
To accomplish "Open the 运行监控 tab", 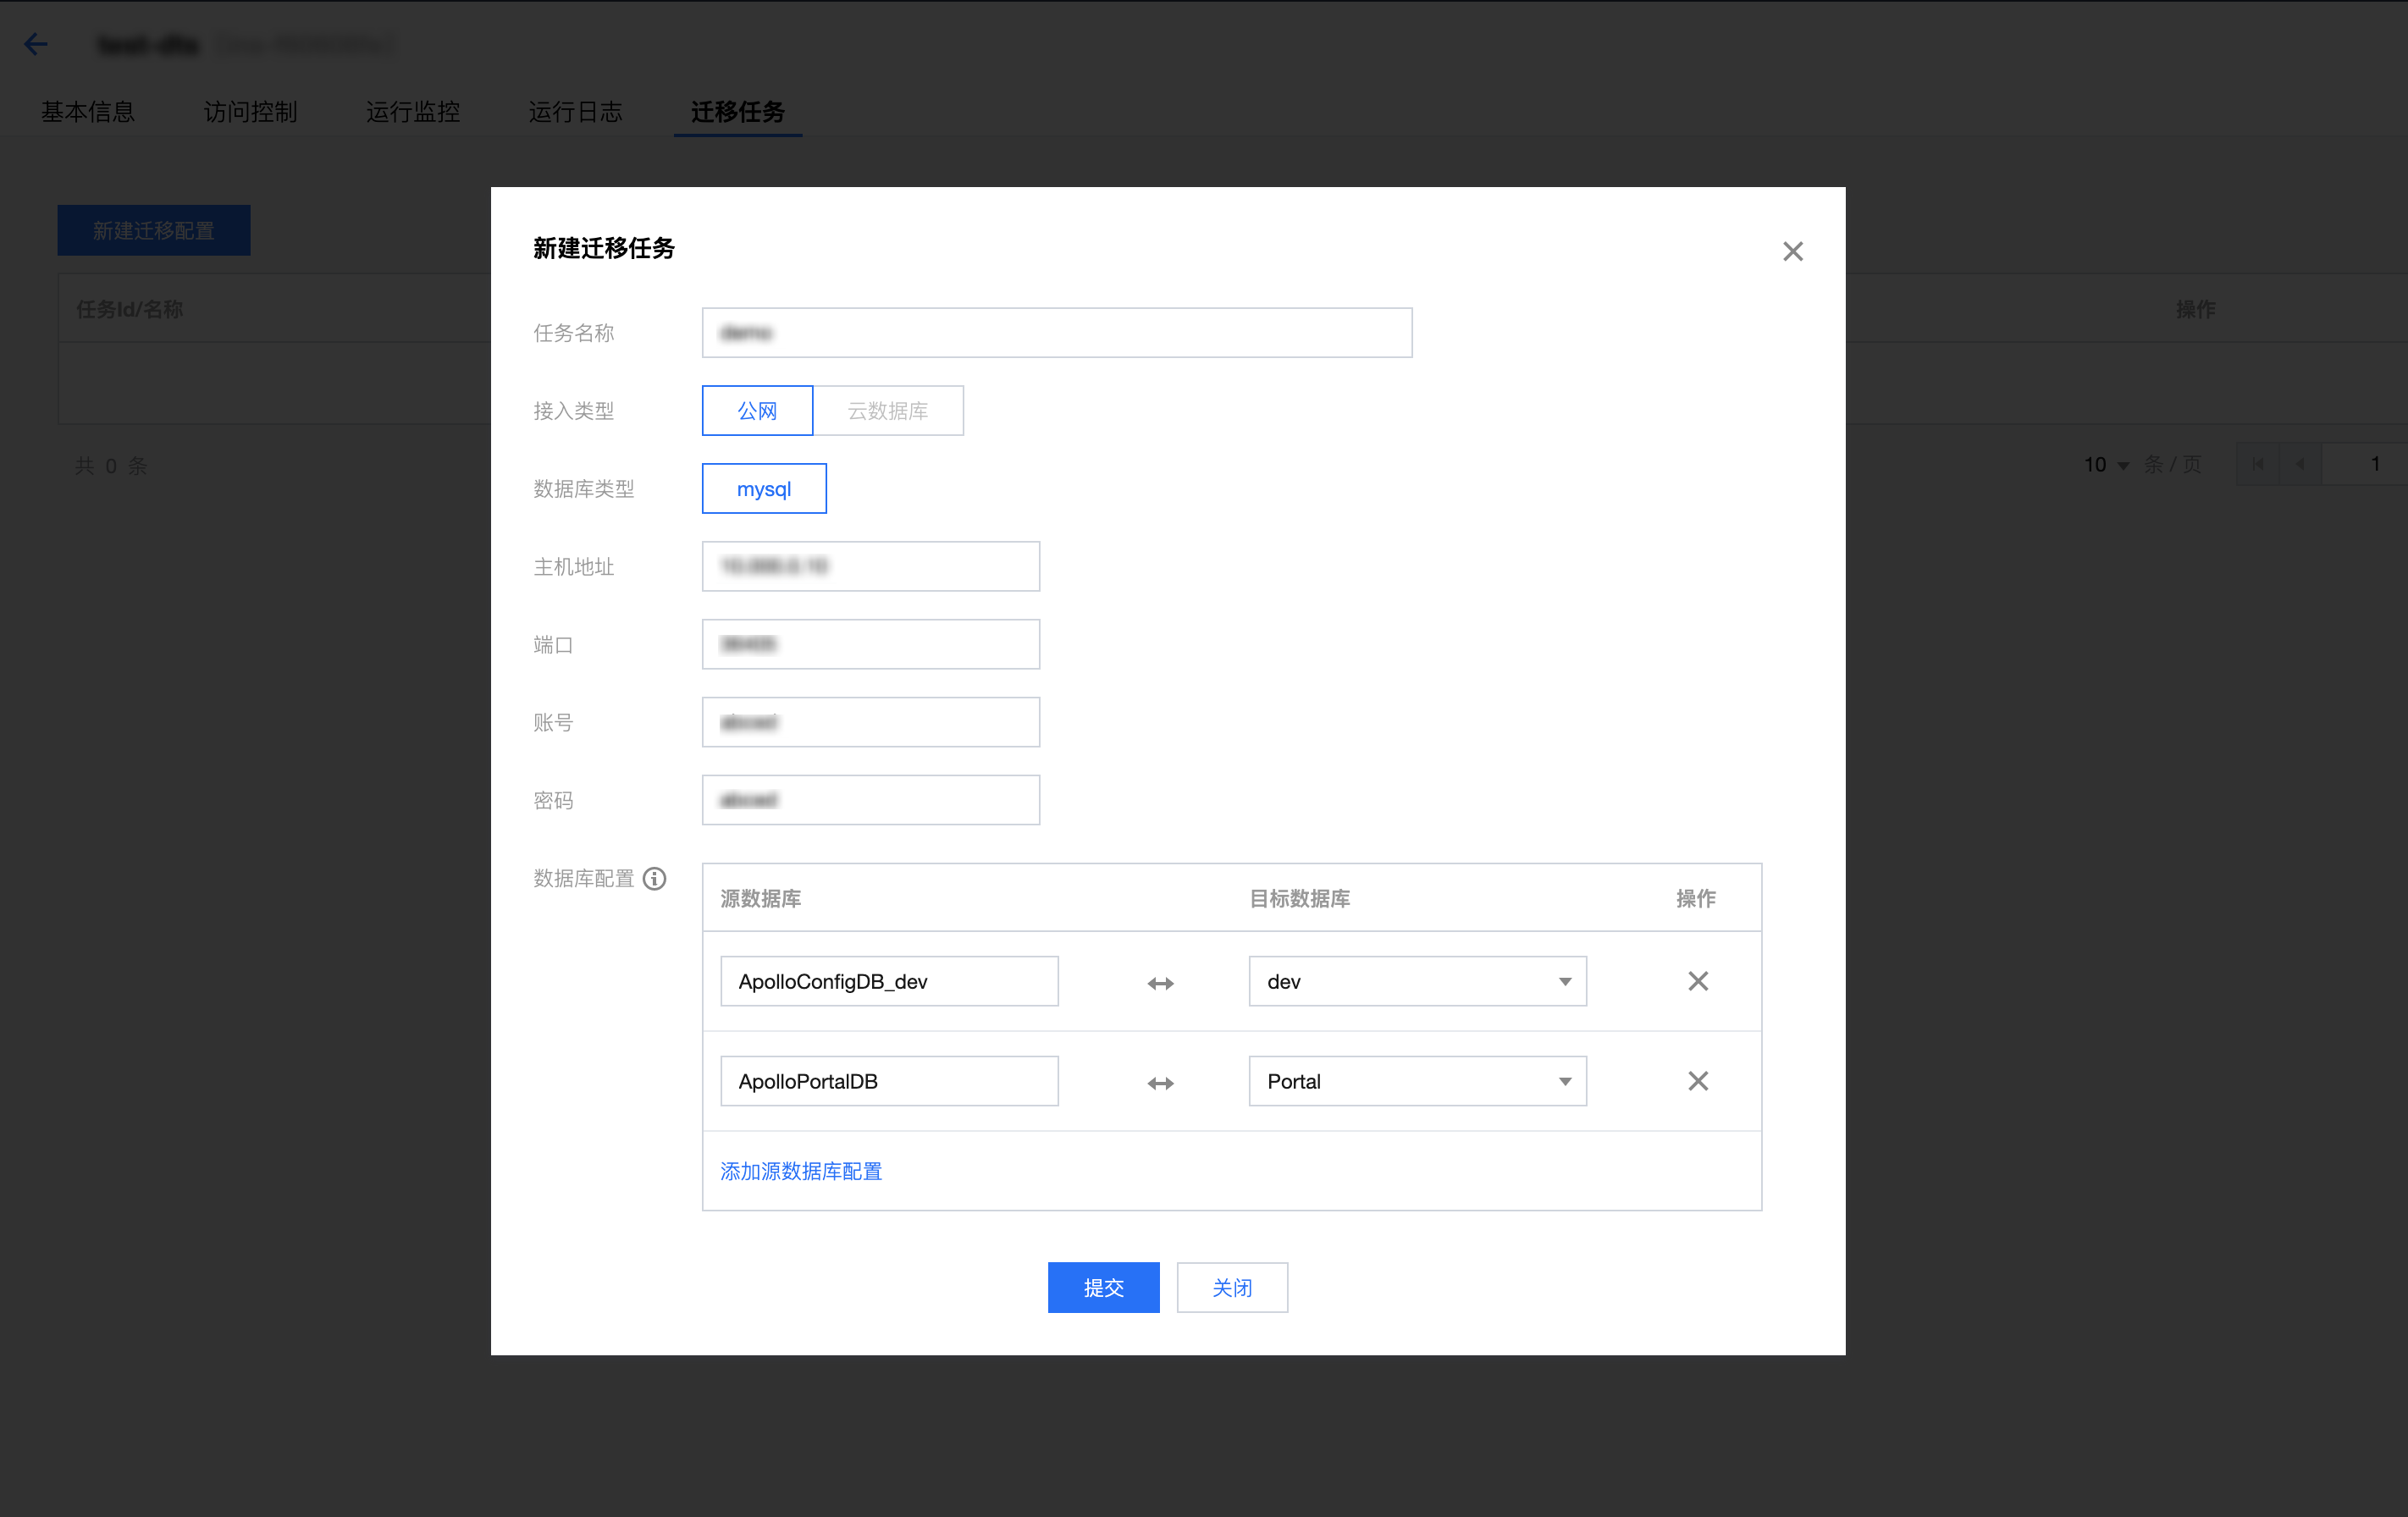I will coord(413,112).
